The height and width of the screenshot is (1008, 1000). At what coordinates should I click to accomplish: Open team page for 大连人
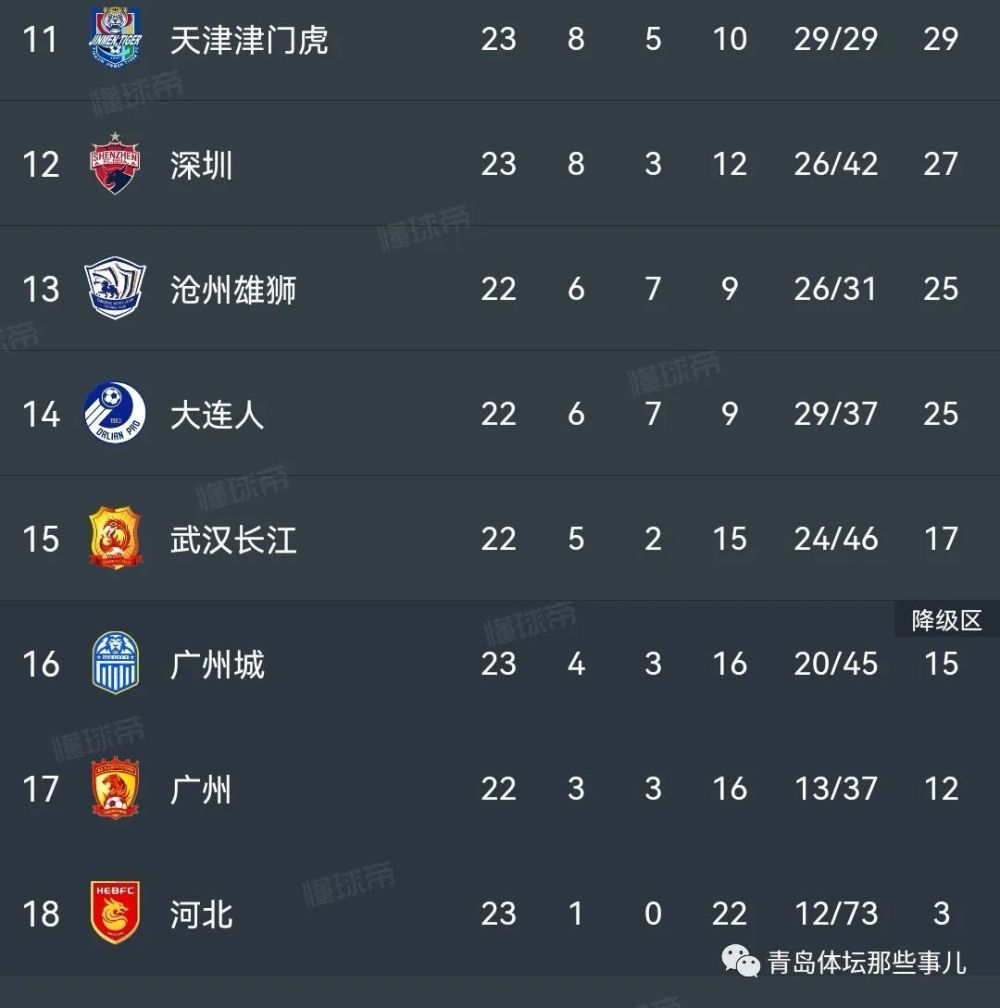tap(217, 415)
